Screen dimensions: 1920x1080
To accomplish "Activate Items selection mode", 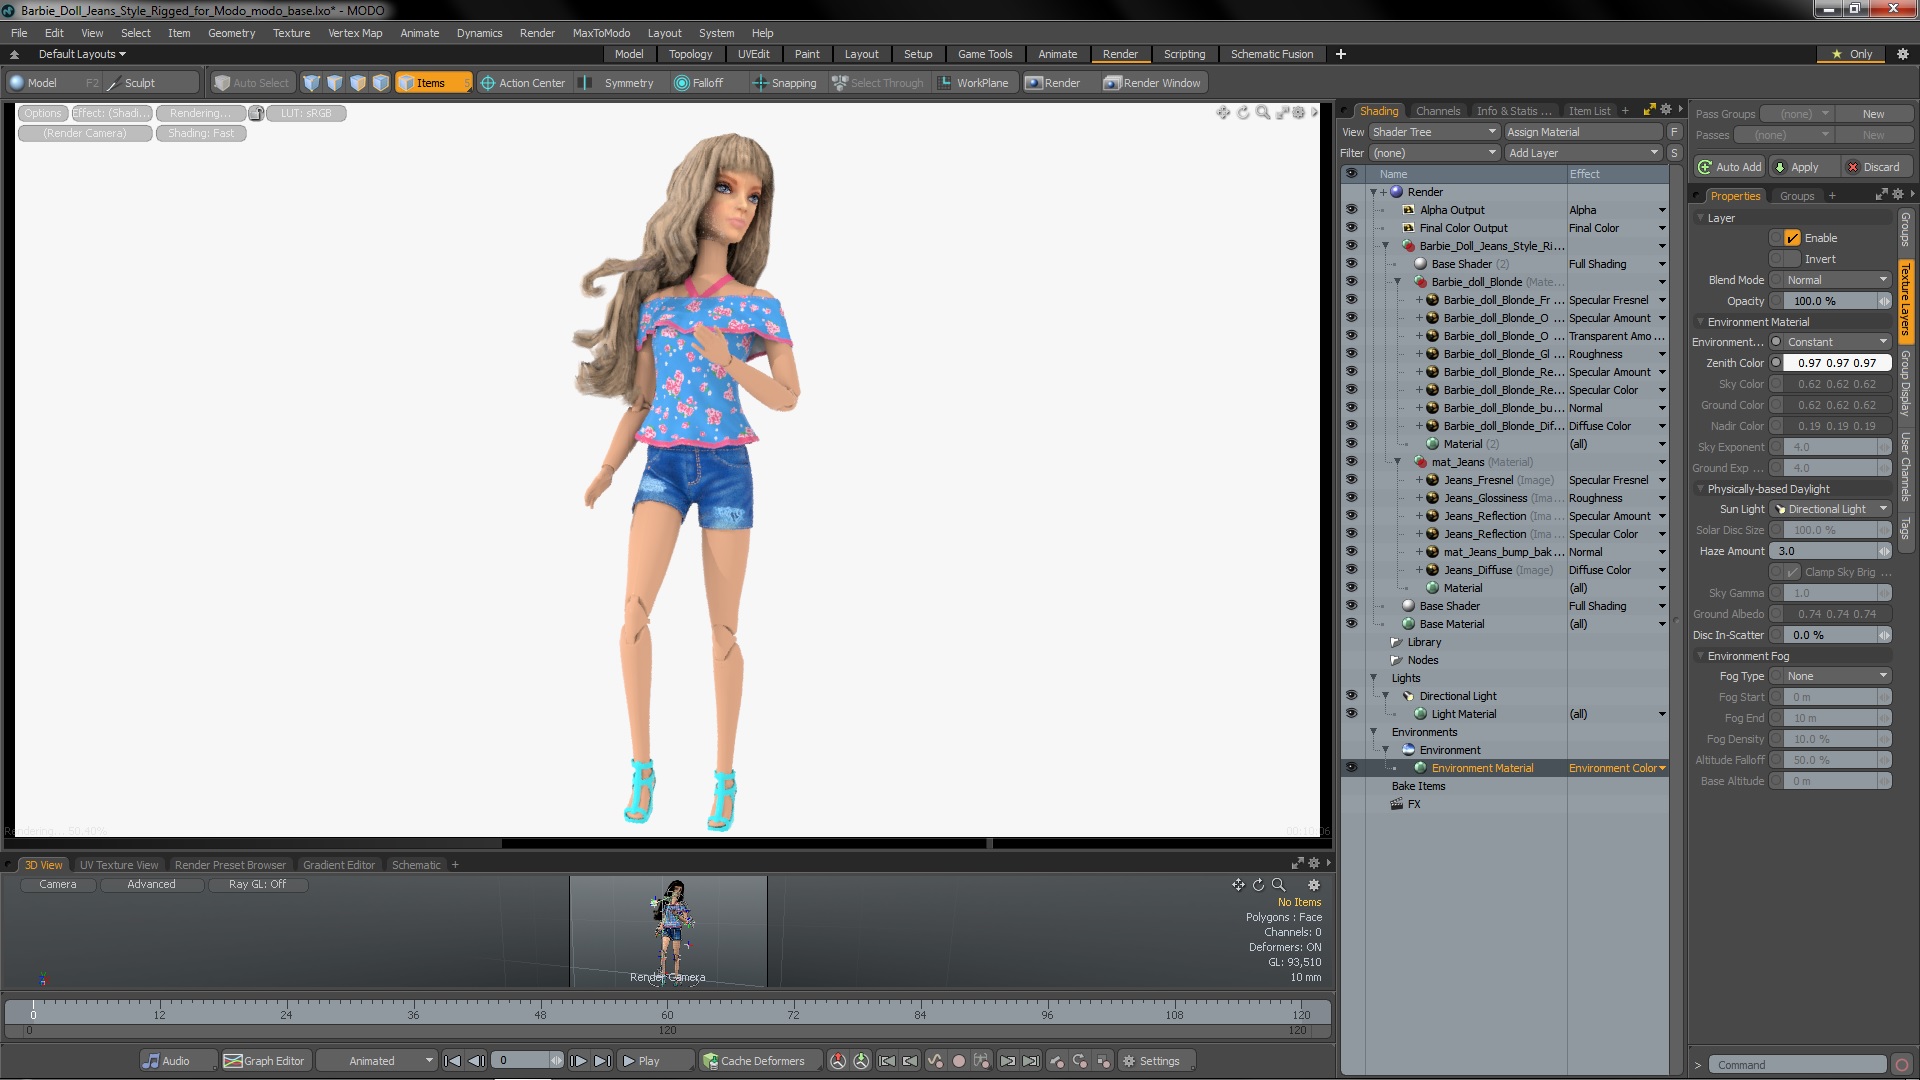I will [x=433, y=83].
